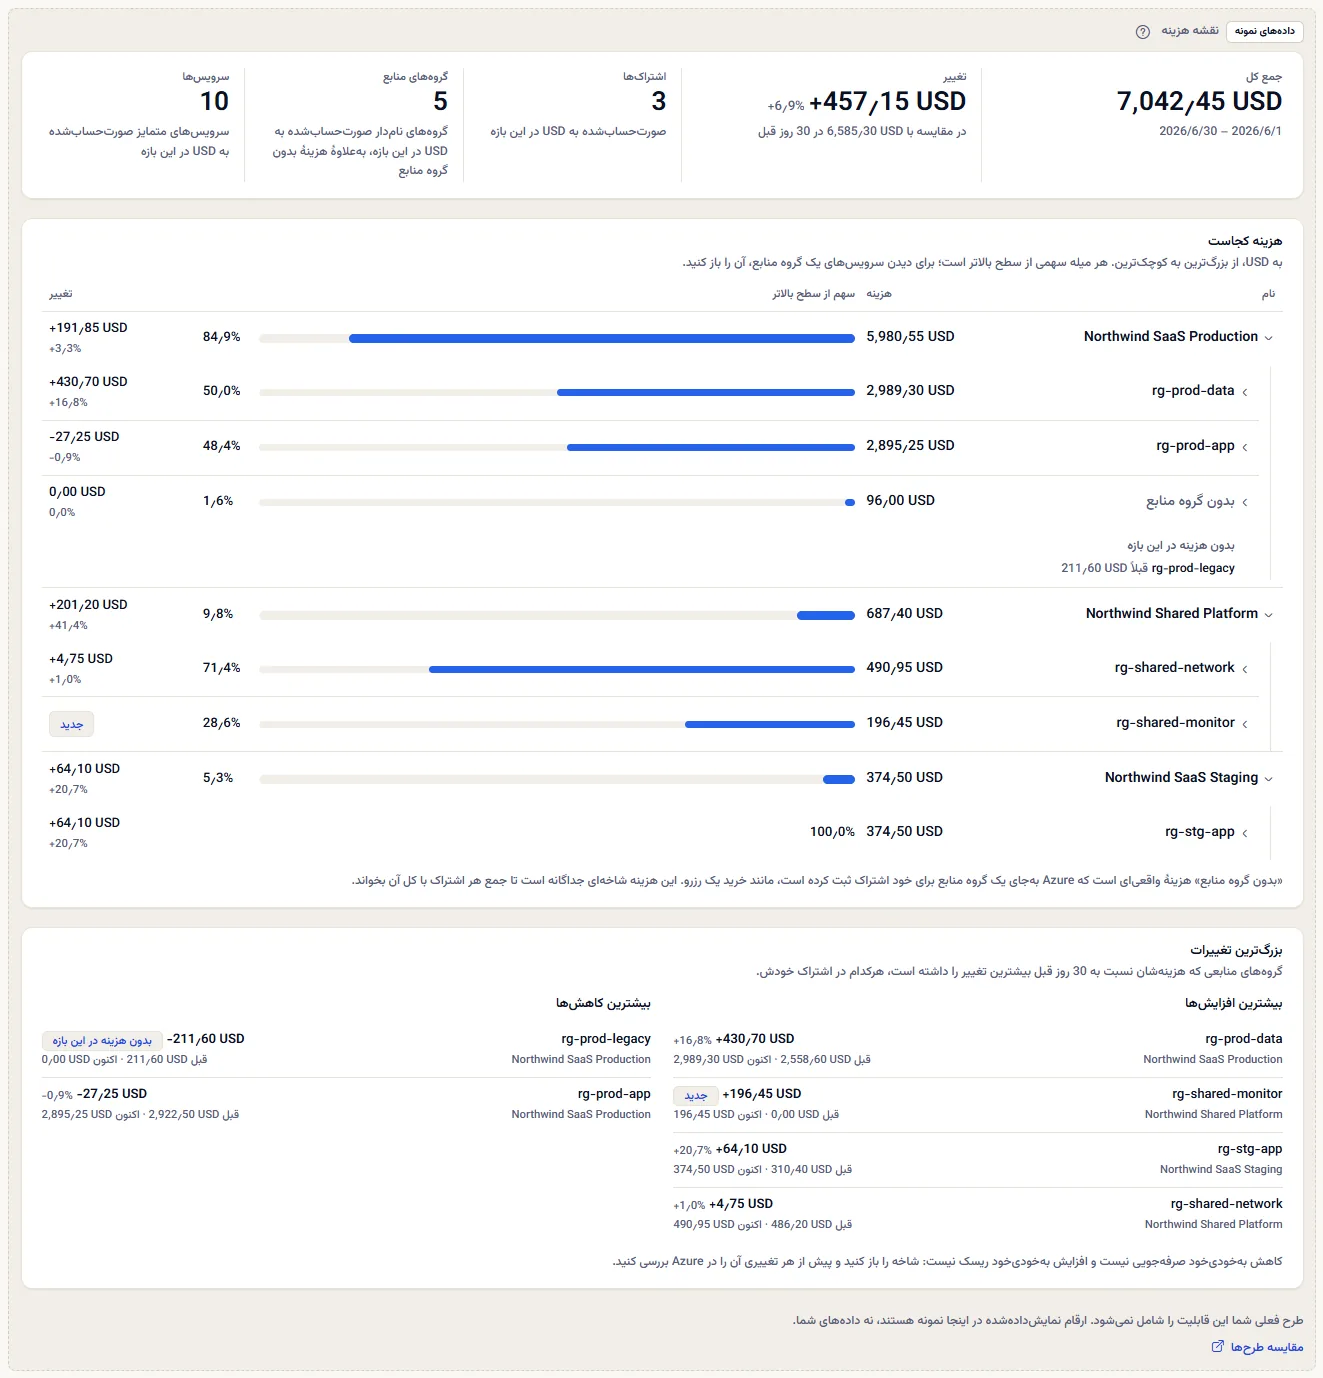Click the help icon beside نقشه هزینه

click(1143, 32)
